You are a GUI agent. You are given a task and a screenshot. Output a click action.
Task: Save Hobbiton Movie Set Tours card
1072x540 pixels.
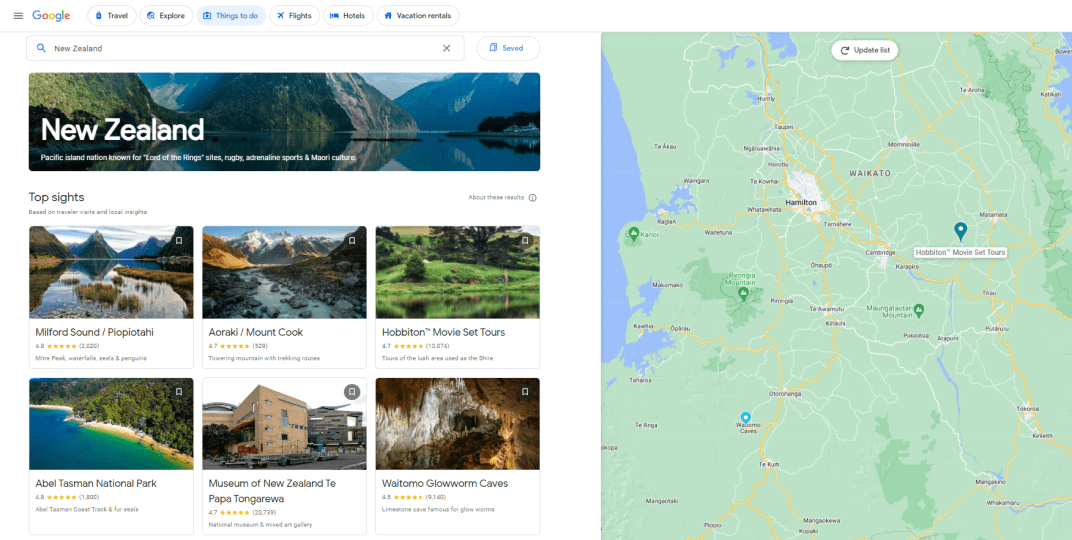tap(525, 241)
